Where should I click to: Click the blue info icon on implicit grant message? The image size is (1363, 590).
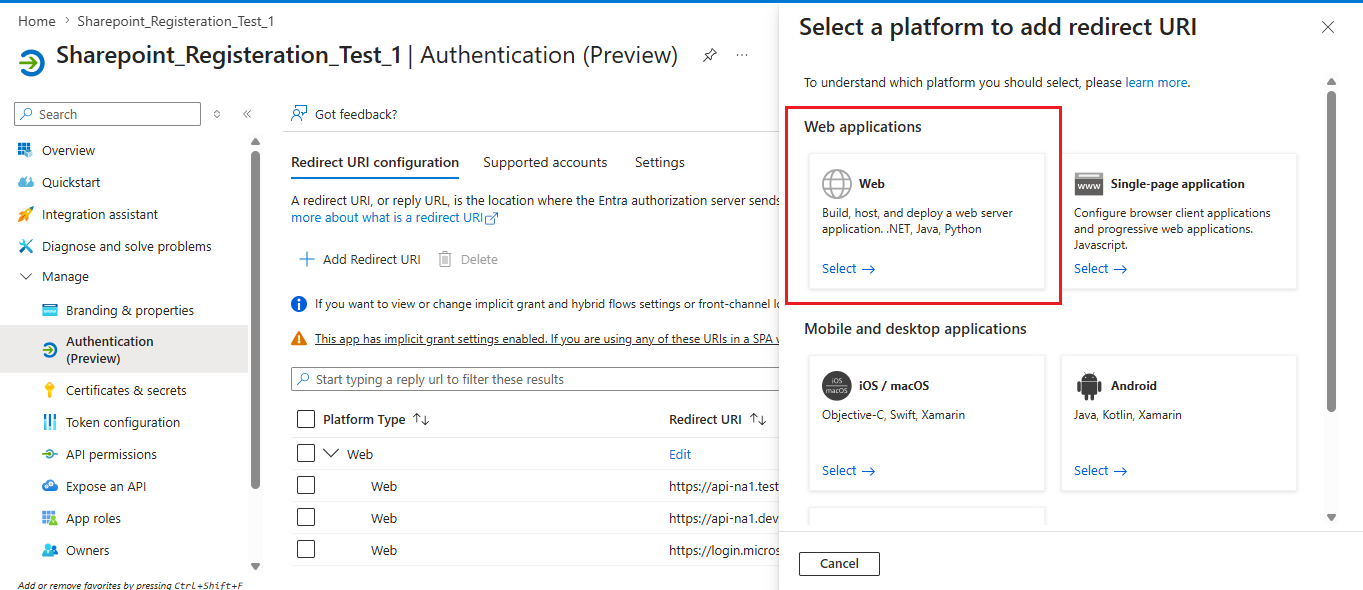pyautogui.click(x=299, y=304)
